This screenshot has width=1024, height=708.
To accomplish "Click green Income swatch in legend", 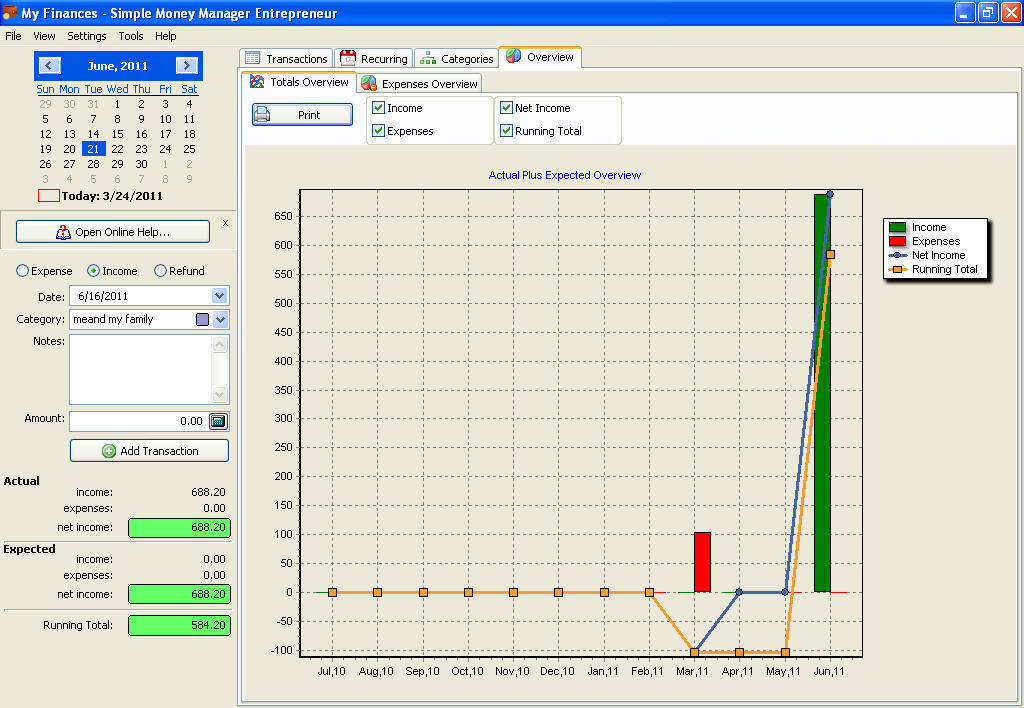I will [x=897, y=227].
